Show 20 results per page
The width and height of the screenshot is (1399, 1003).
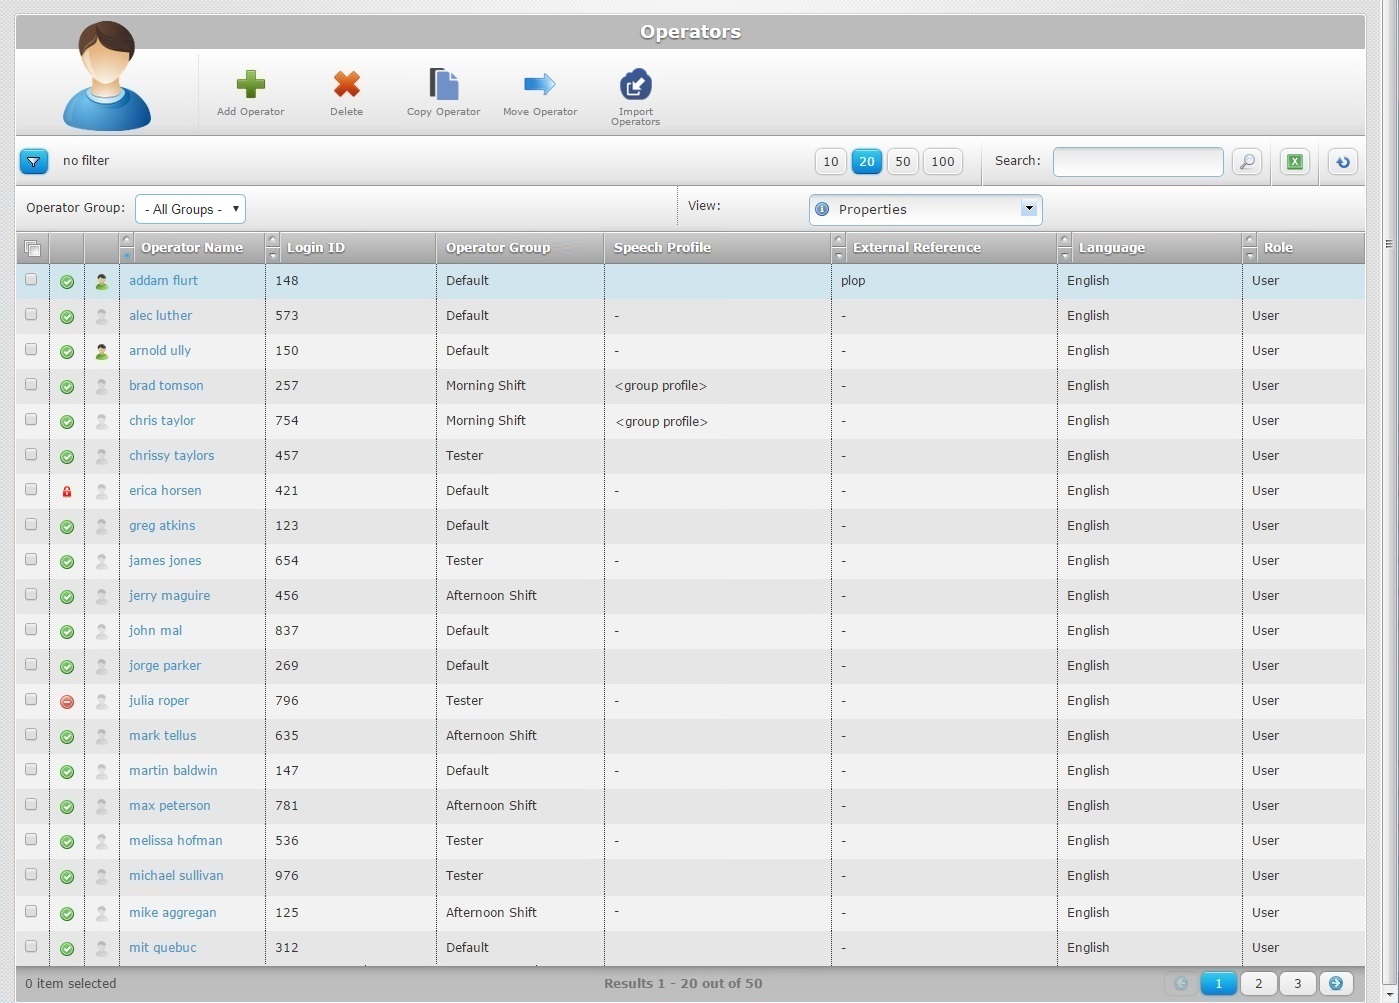(x=867, y=162)
